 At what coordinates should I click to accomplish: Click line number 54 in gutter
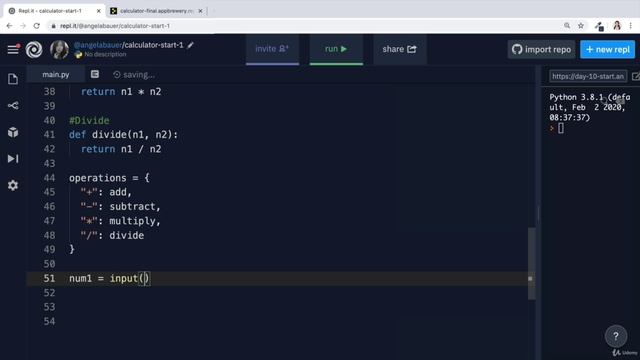tap(49, 322)
